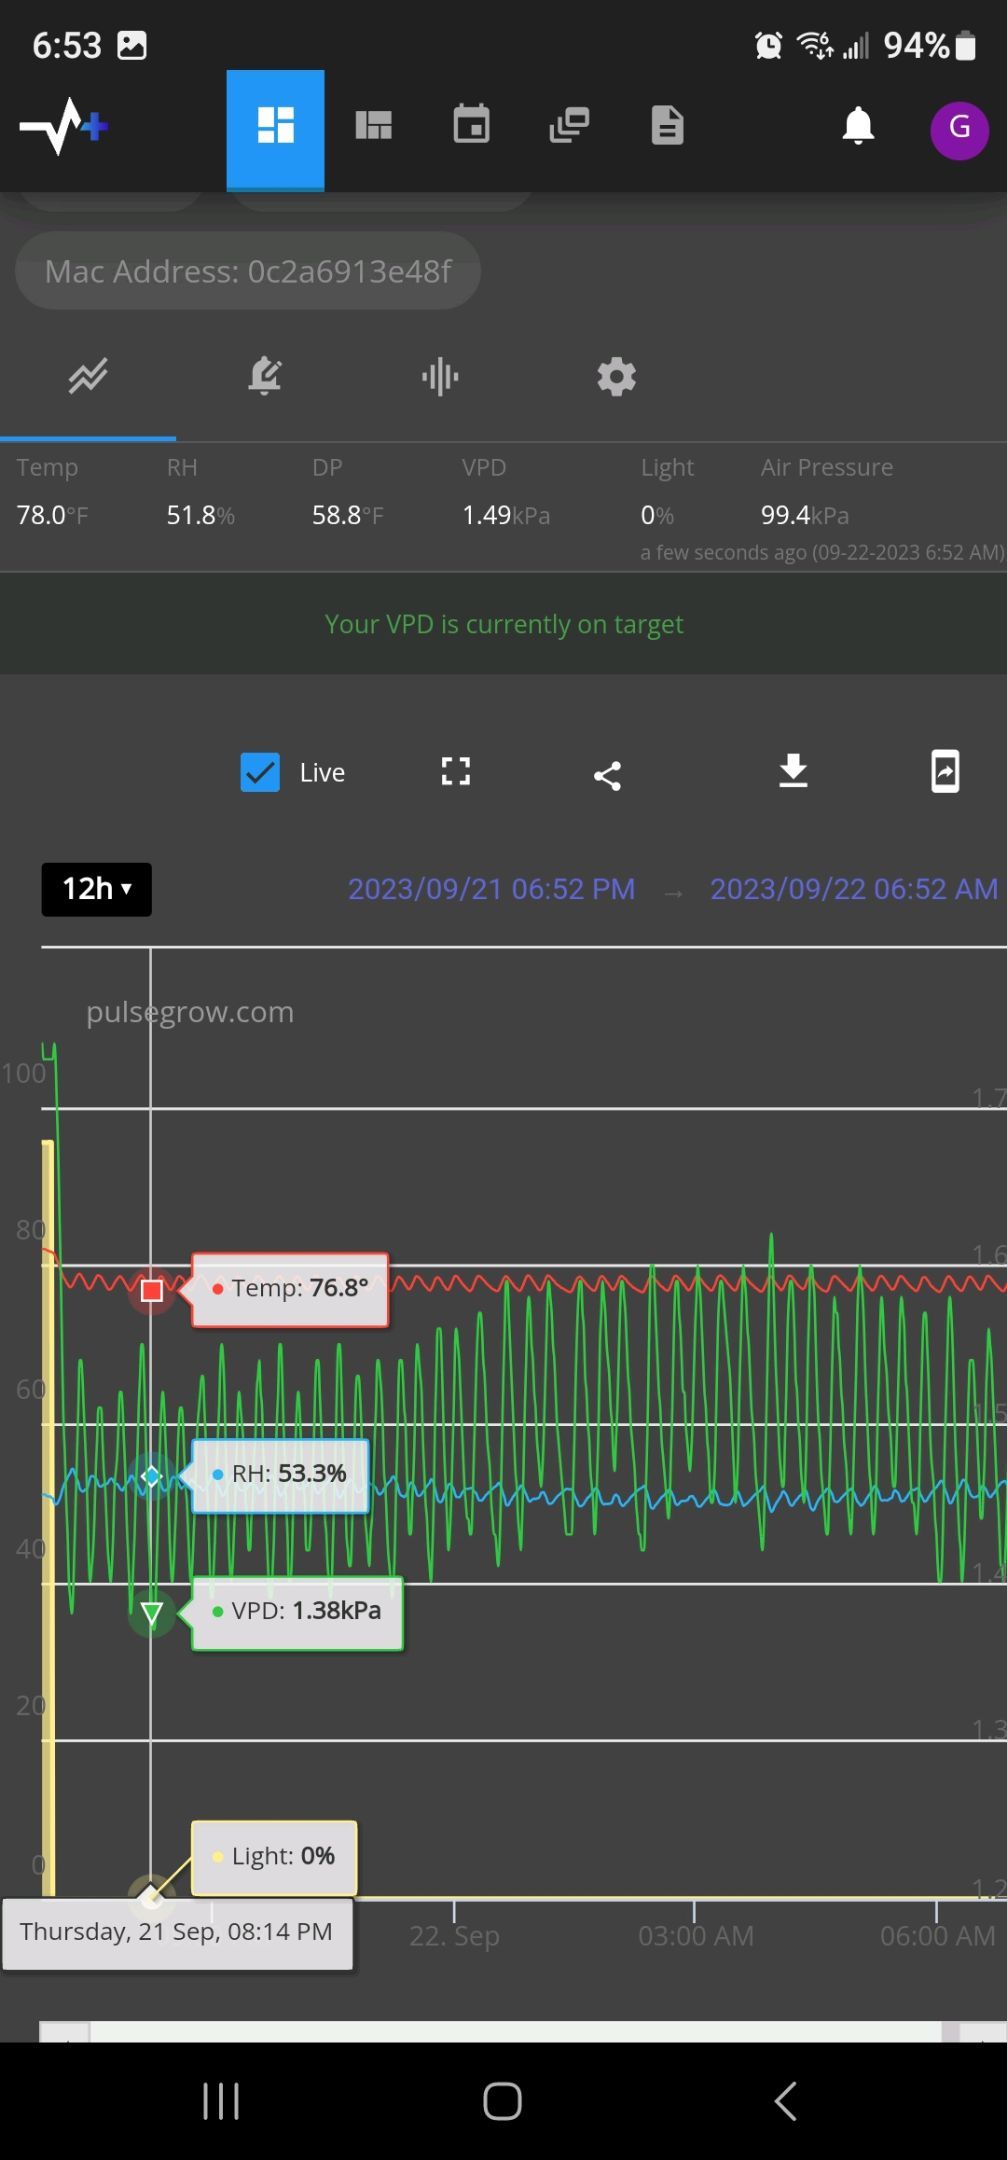Select the start date 2023/09/21 06:52 PM

click(491, 889)
